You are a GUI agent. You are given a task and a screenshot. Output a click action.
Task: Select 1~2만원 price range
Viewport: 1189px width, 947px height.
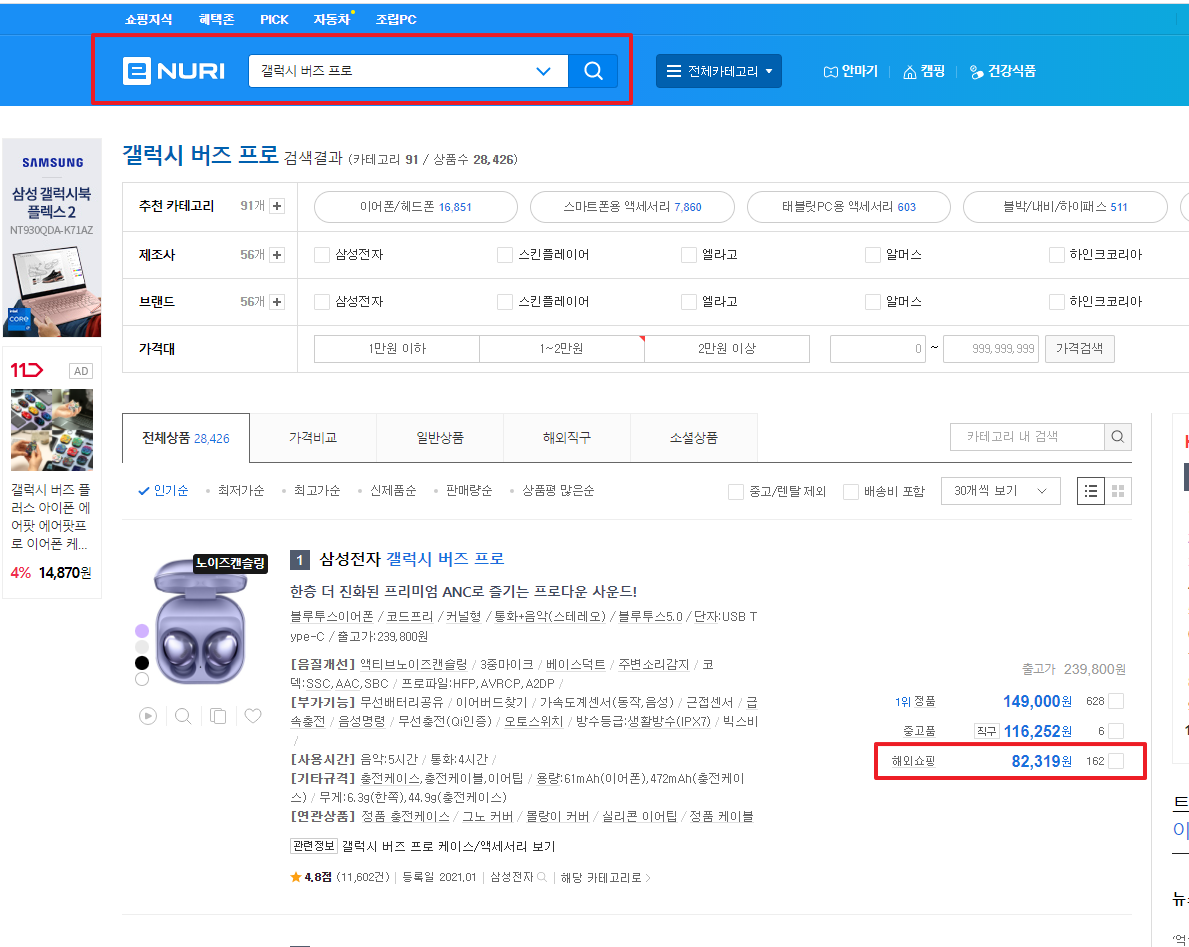point(562,349)
